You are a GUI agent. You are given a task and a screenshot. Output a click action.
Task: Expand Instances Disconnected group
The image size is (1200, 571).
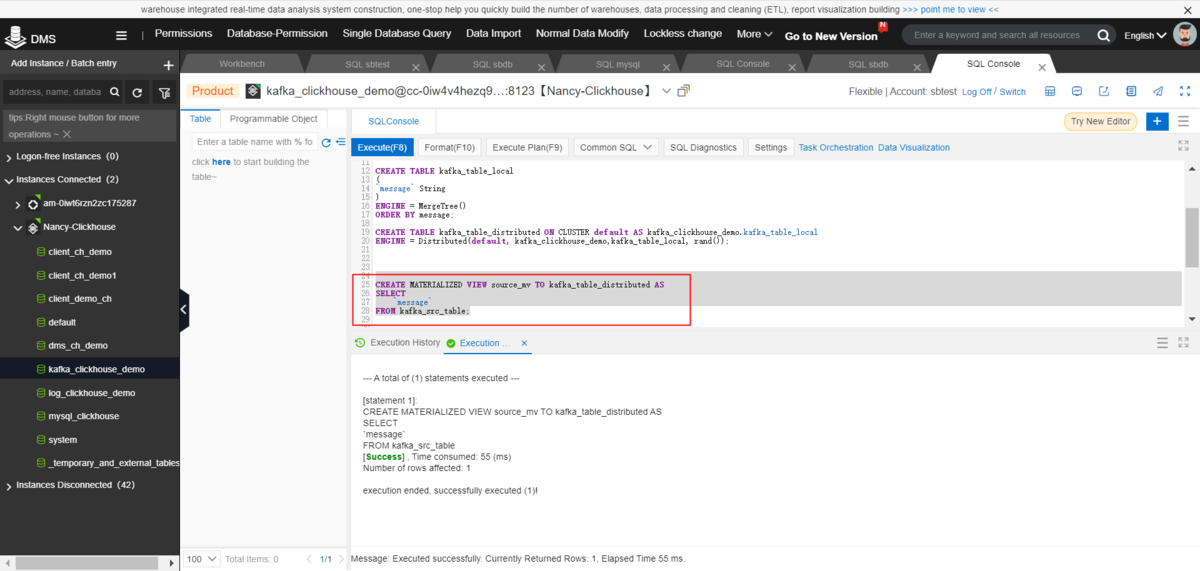click(9, 485)
